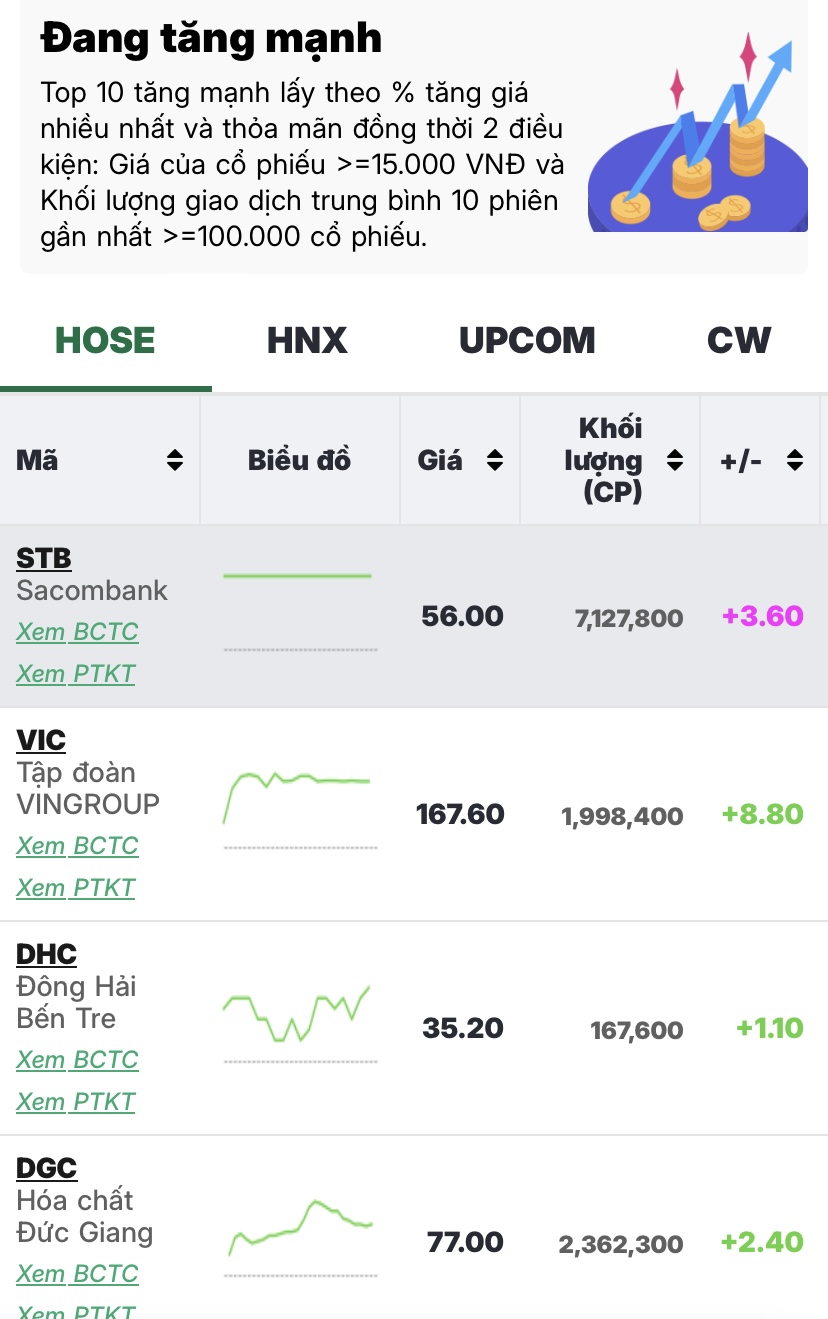Open the DGC price mini chart
The height and width of the screenshot is (1319, 828).
[x=299, y=1238]
